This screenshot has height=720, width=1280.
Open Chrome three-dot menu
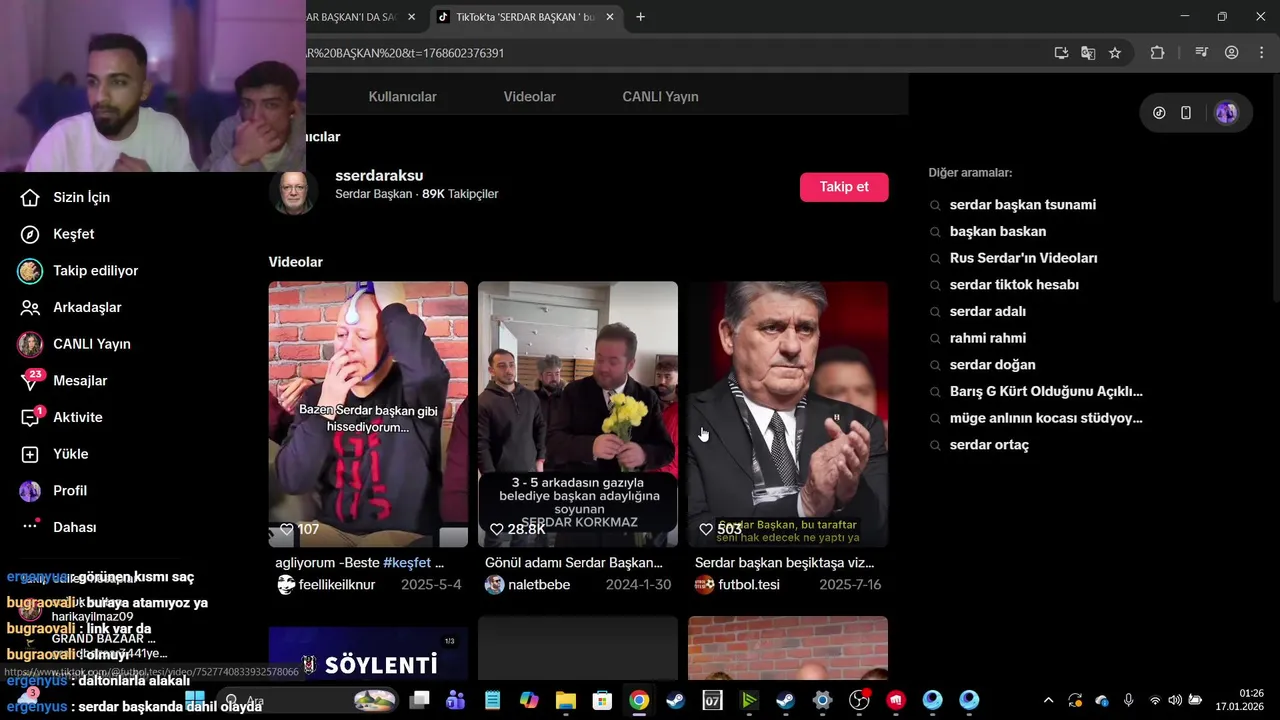(x=1263, y=53)
